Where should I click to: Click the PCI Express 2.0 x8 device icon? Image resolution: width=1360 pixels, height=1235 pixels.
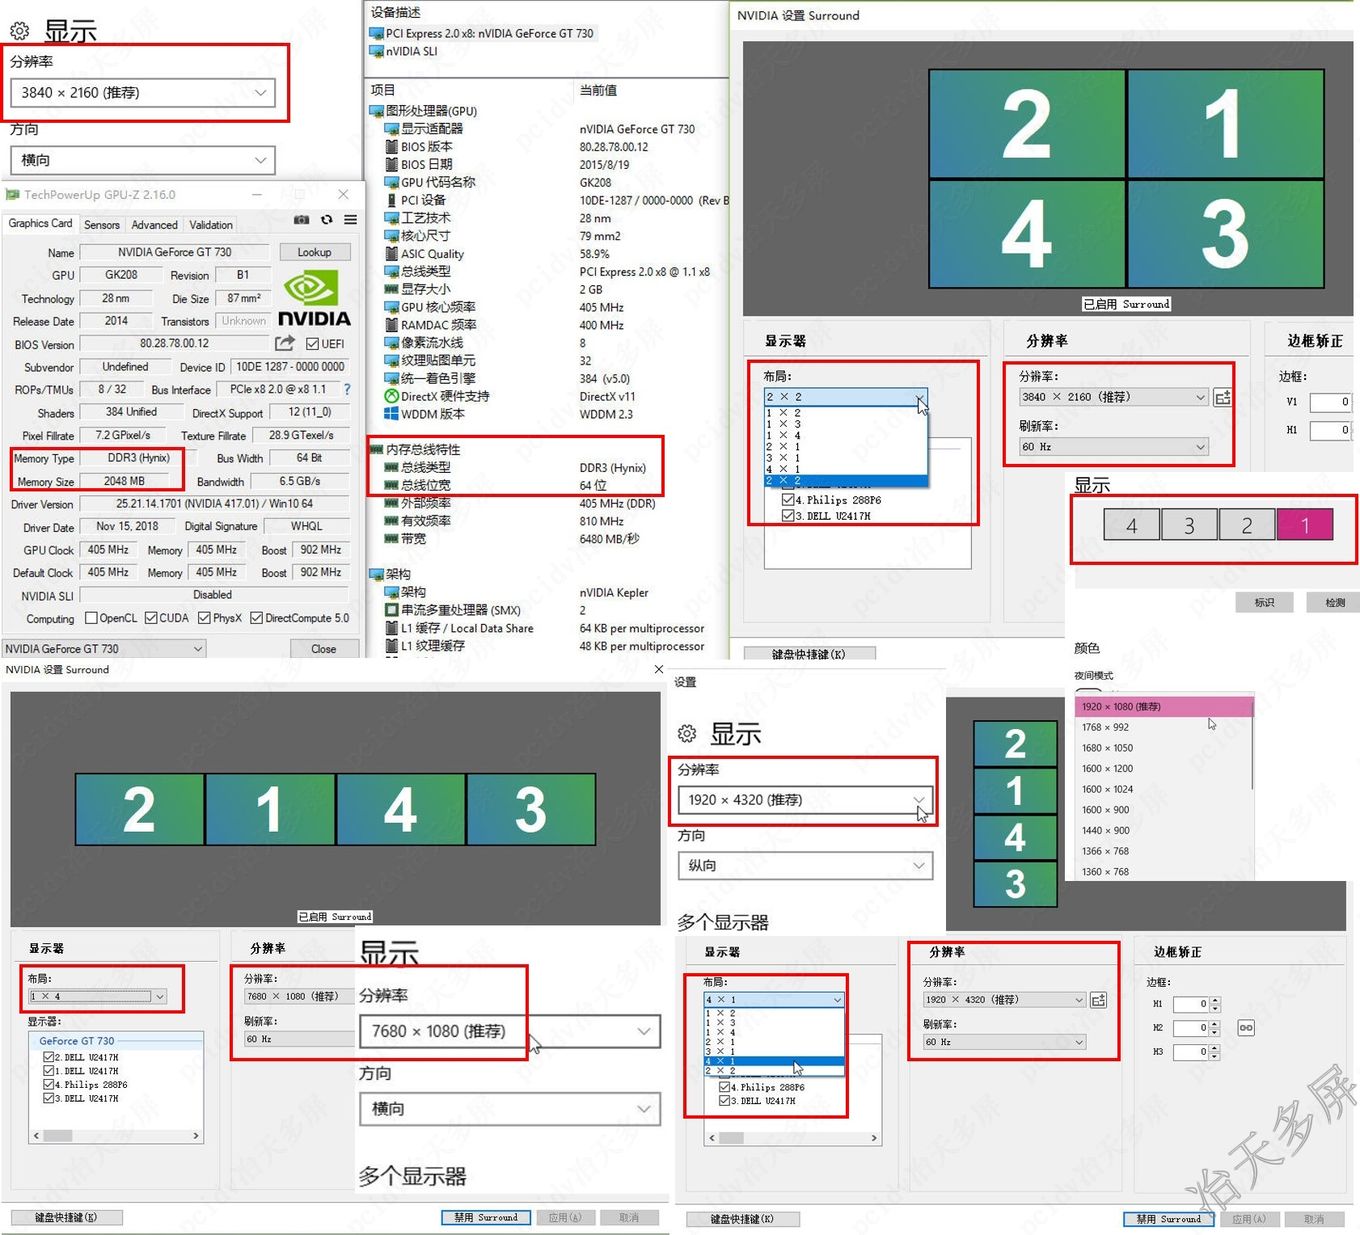click(377, 33)
